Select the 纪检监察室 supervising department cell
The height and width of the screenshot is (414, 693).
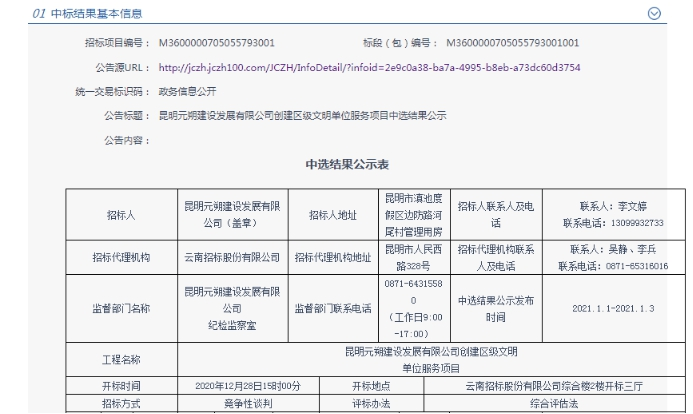(x=231, y=308)
